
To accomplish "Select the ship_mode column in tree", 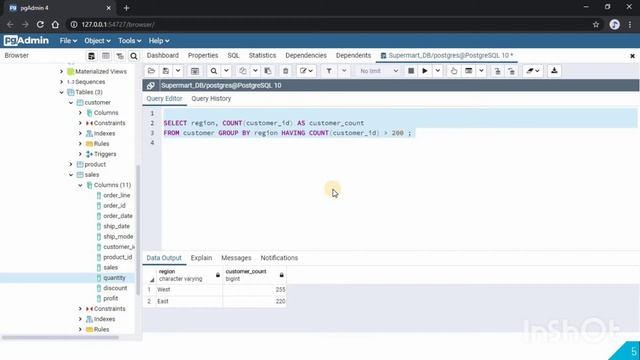I will coord(118,237).
